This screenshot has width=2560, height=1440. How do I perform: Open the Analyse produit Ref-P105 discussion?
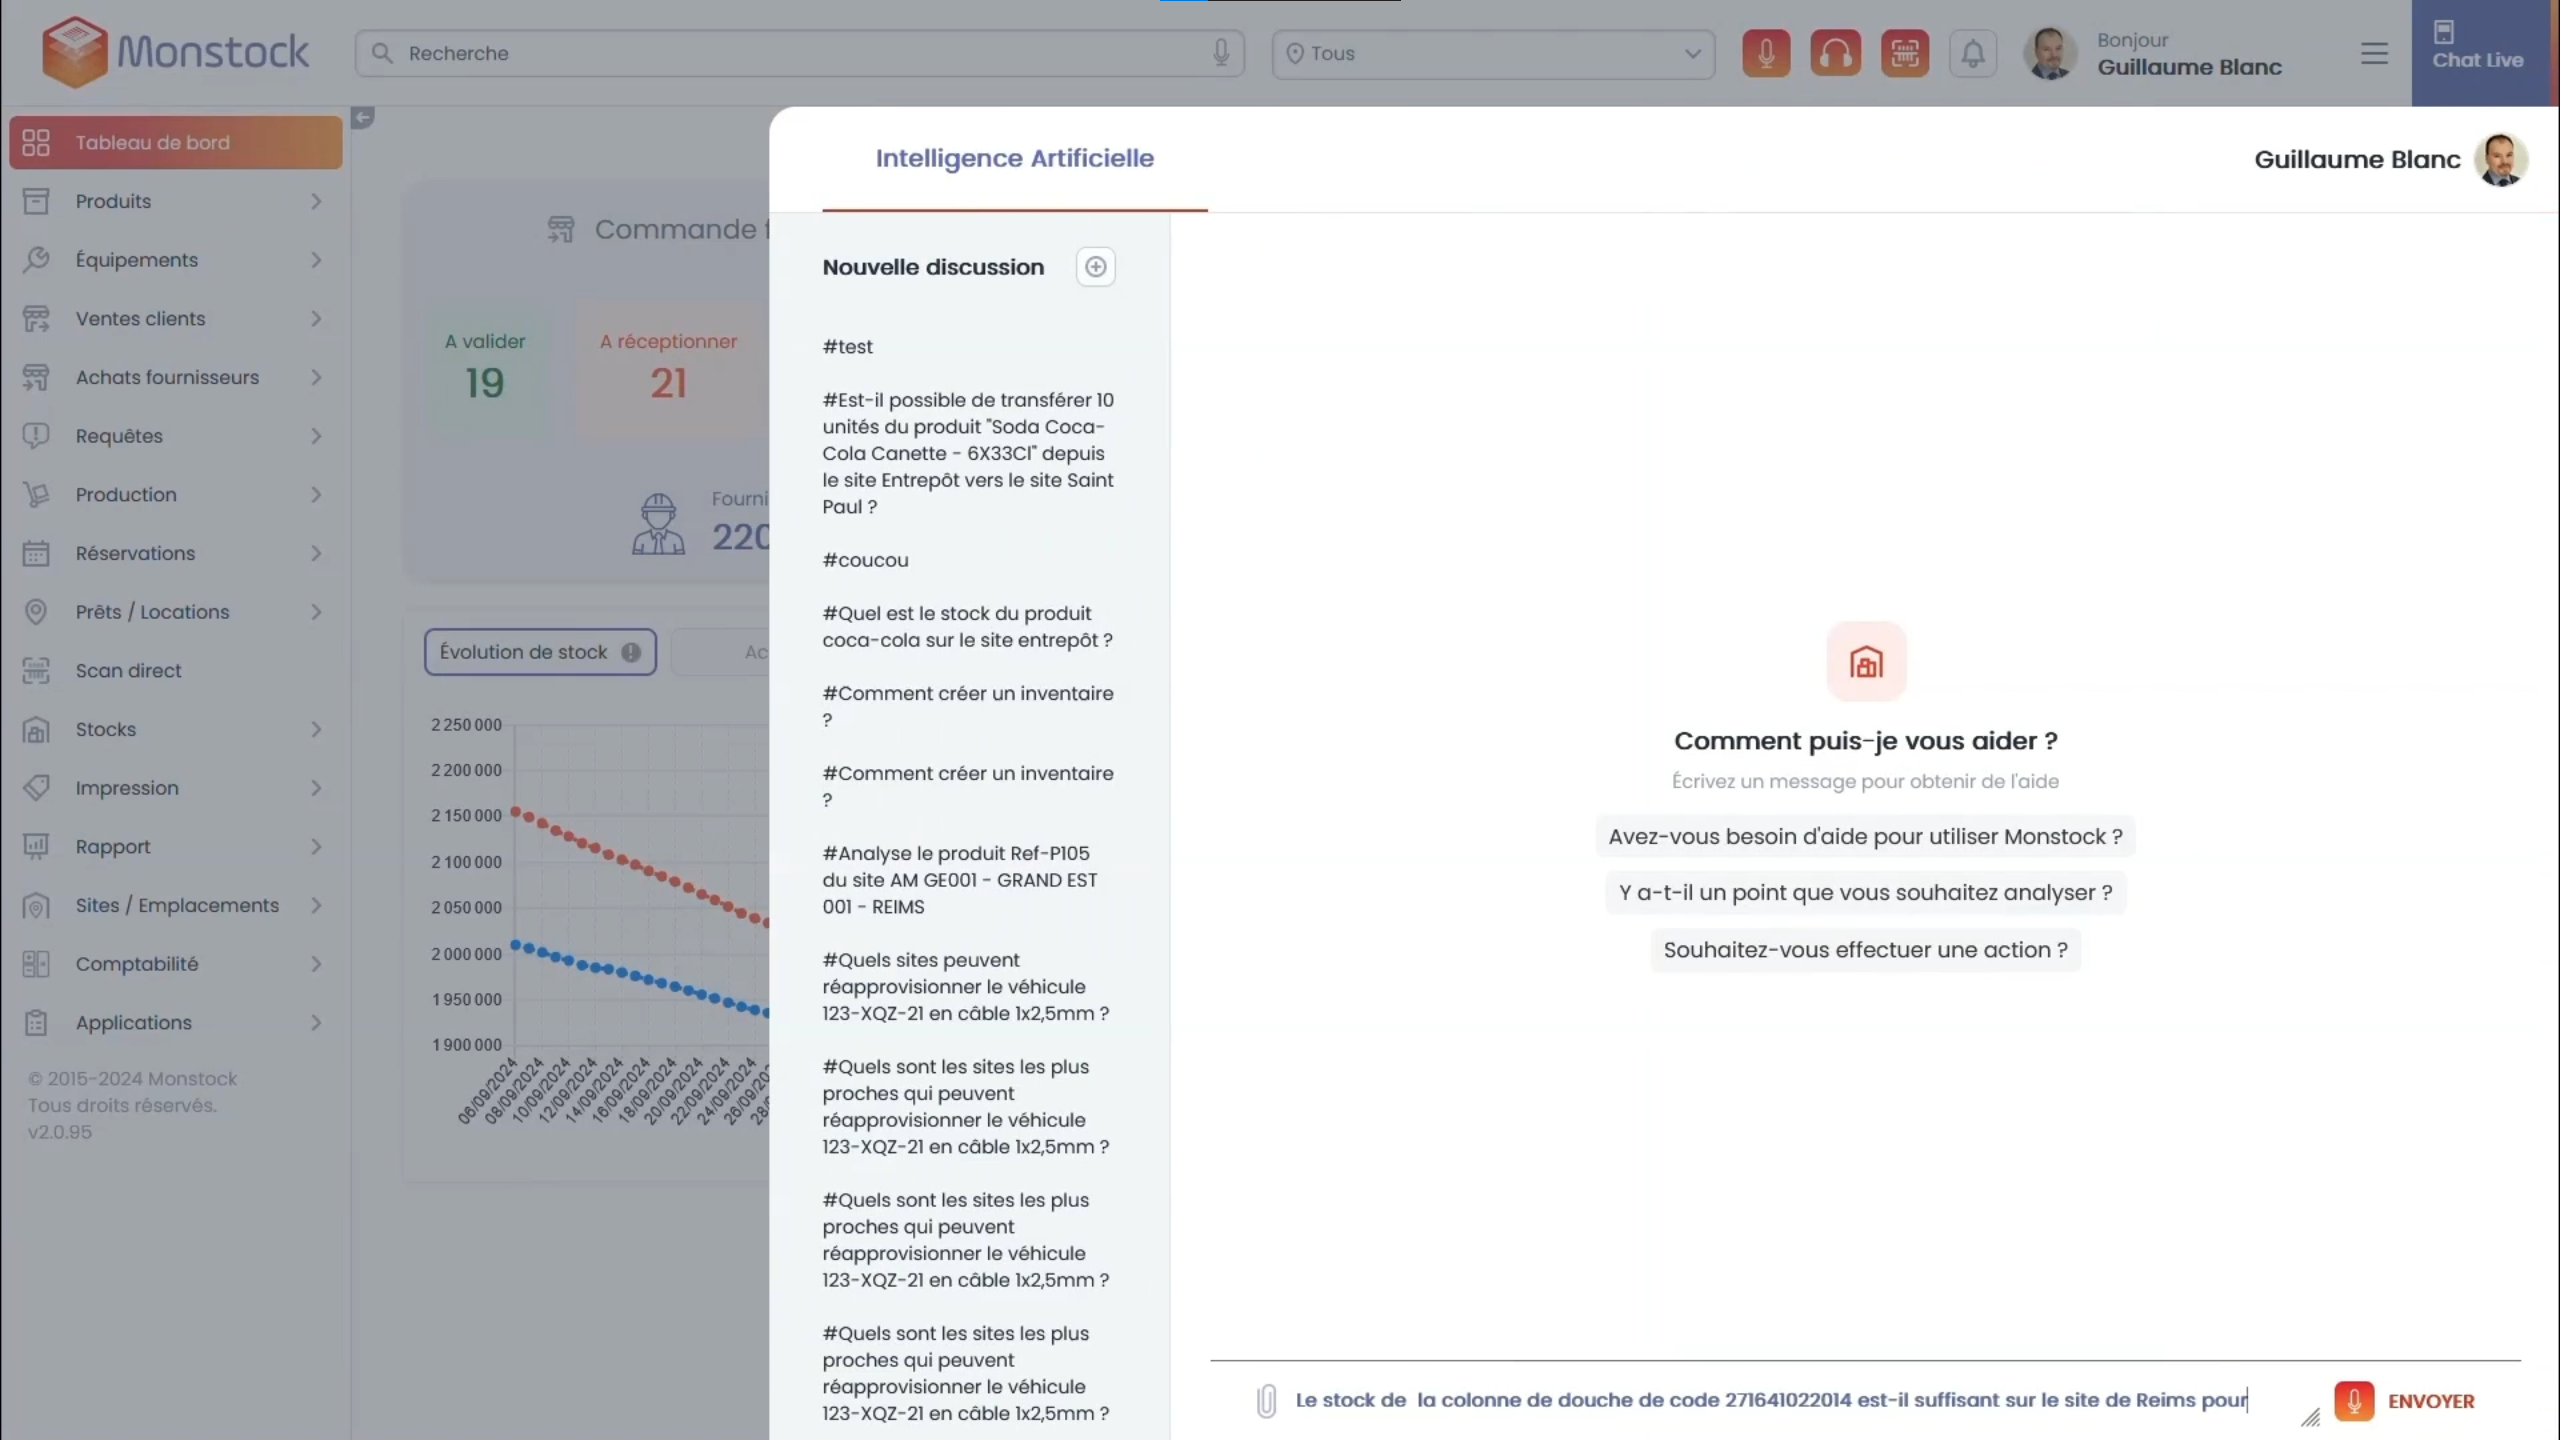[x=960, y=880]
